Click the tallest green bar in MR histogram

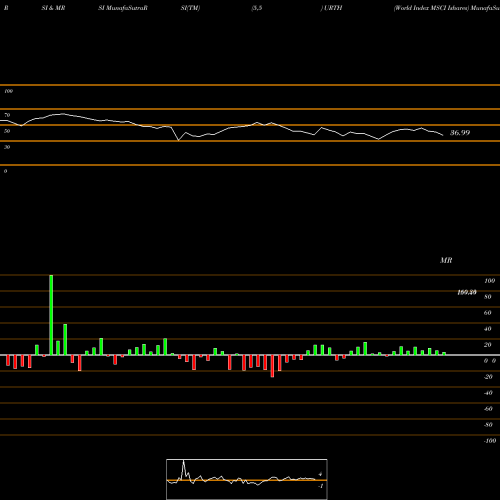click(51, 315)
